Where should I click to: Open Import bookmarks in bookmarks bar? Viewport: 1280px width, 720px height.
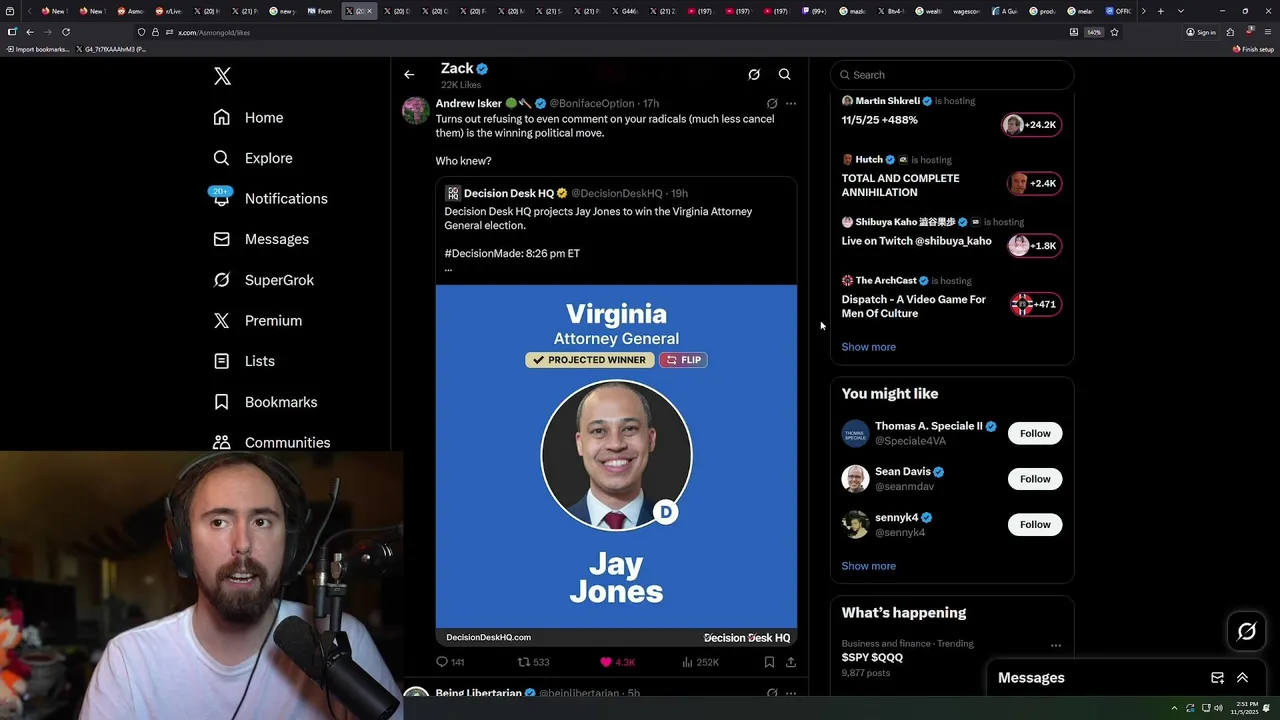click(38, 49)
